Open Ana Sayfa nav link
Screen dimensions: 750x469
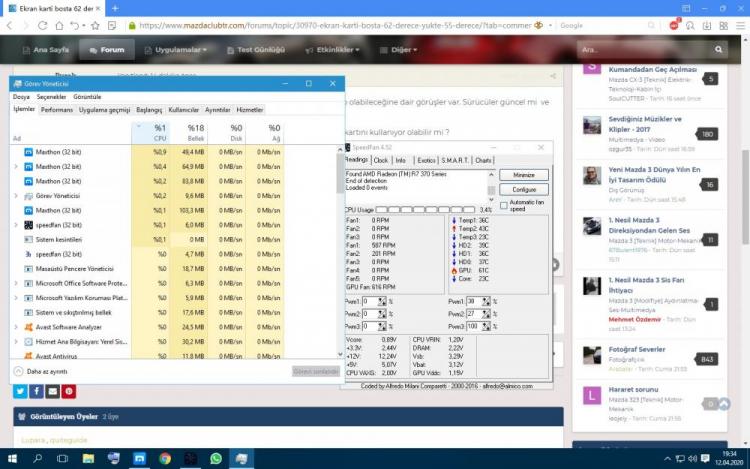click(x=46, y=50)
